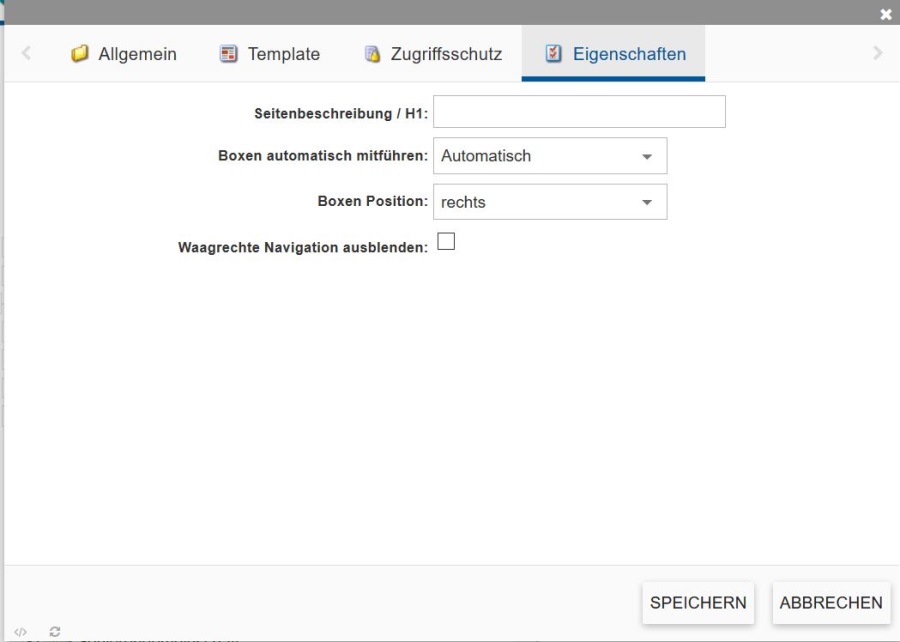Enable Waagrechte Navigation ausblenden checkbox
The width and height of the screenshot is (900, 642).
(446, 241)
